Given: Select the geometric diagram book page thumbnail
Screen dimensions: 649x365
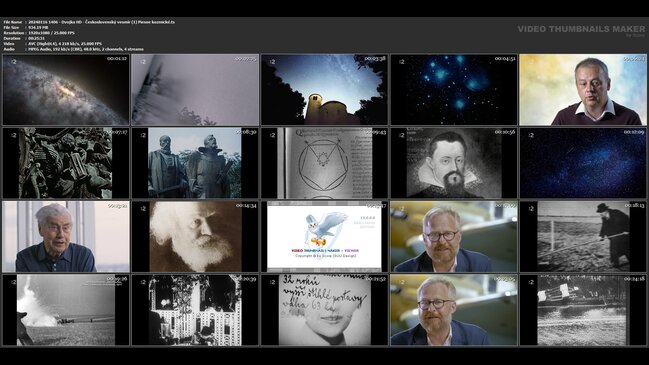Looking at the screenshot, I should pyautogui.click(x=324, y=163).
